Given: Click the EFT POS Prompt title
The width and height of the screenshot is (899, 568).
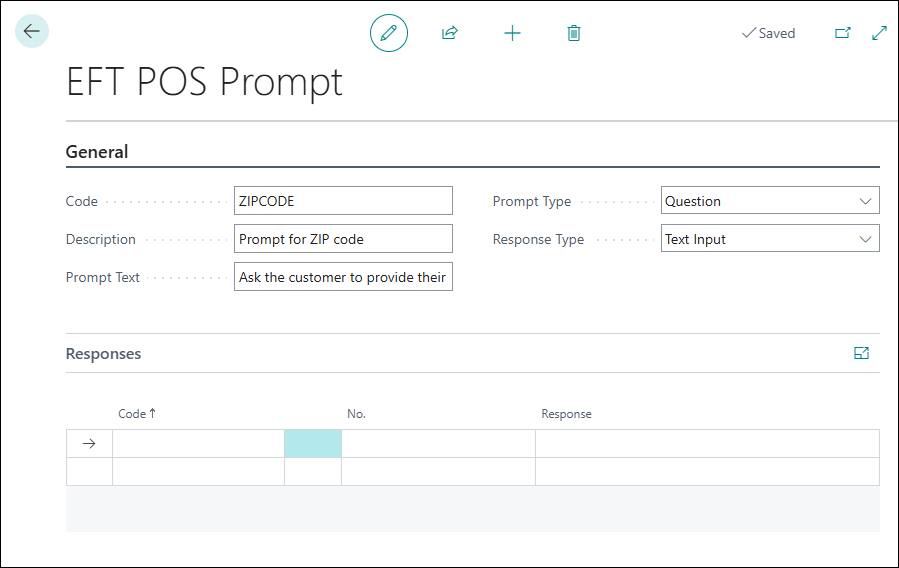Looking at the screenshot, I should tap(204, 81).
